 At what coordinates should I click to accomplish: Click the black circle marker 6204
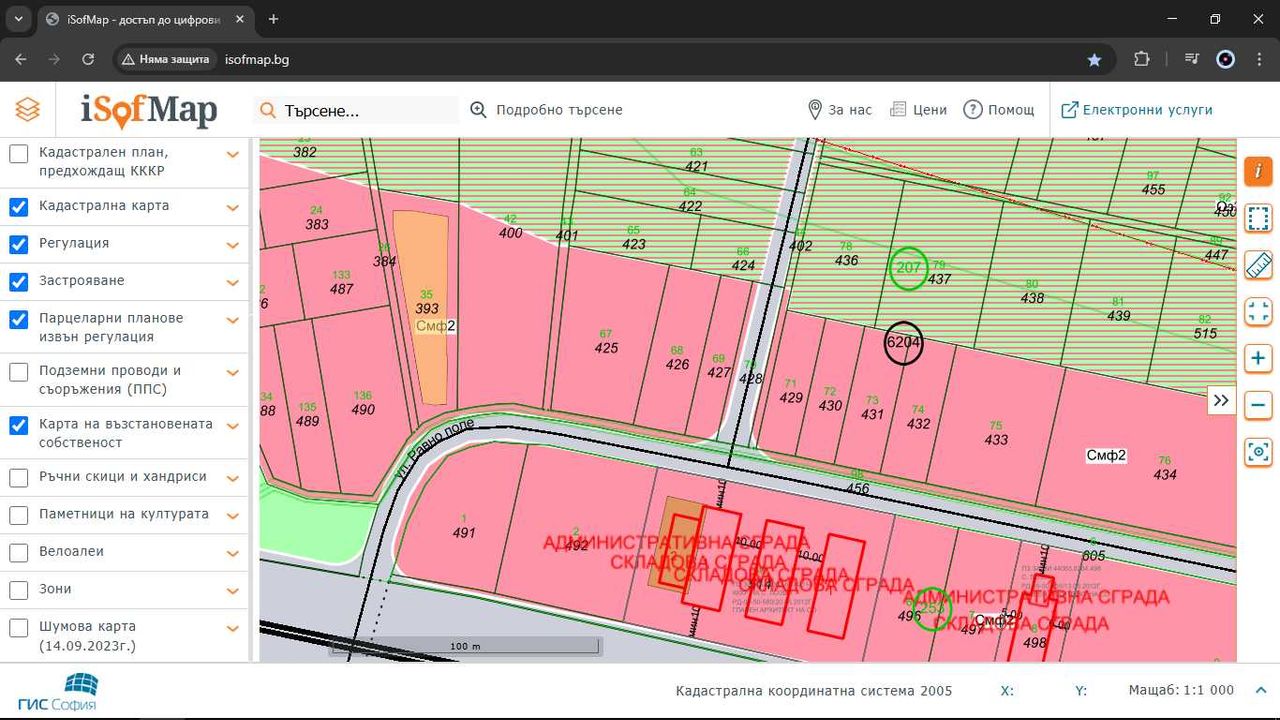903,343
